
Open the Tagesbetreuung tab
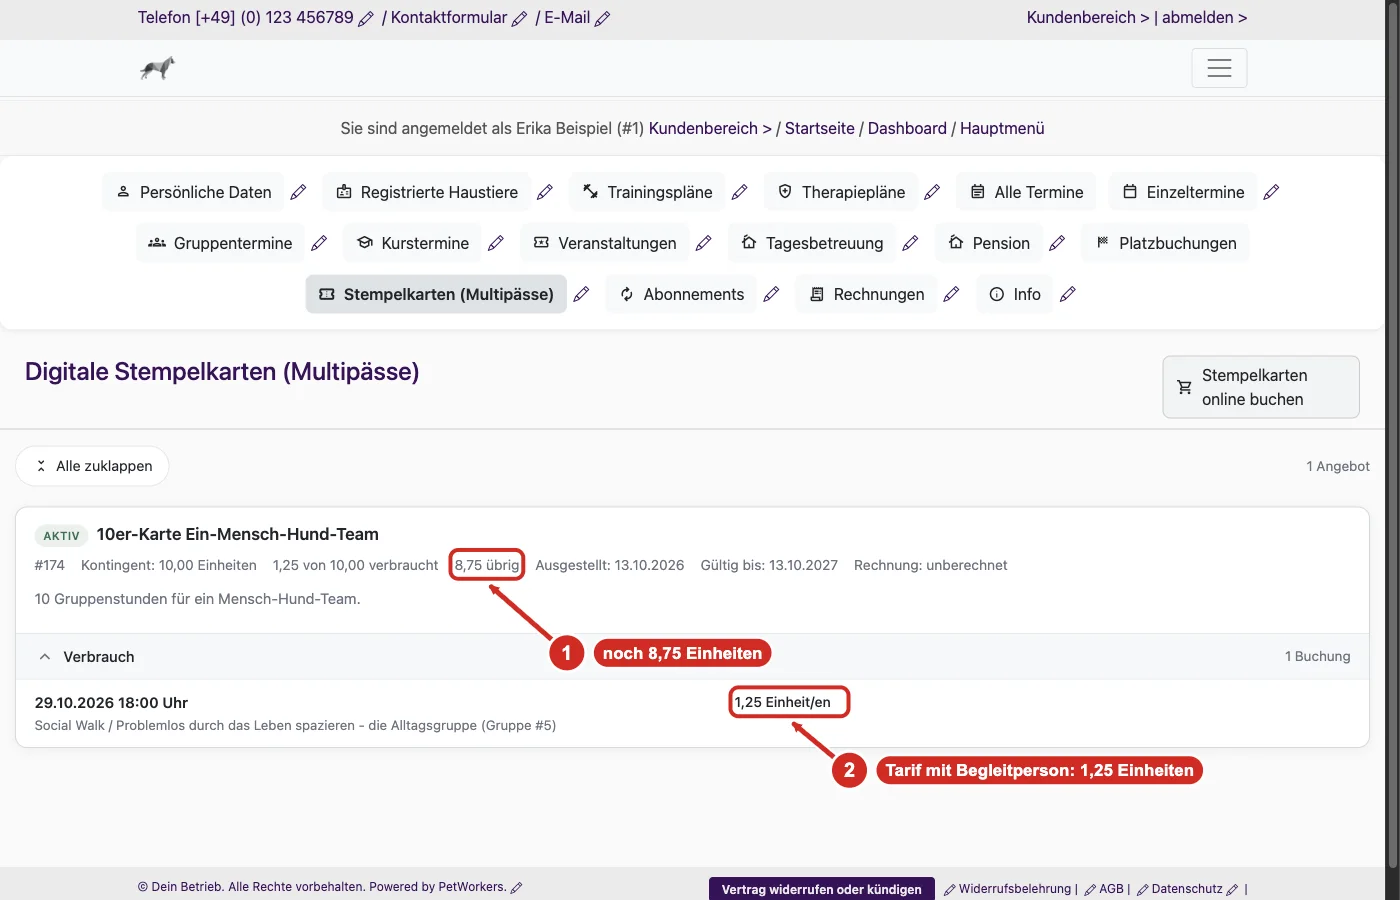(x=812, y=243)
